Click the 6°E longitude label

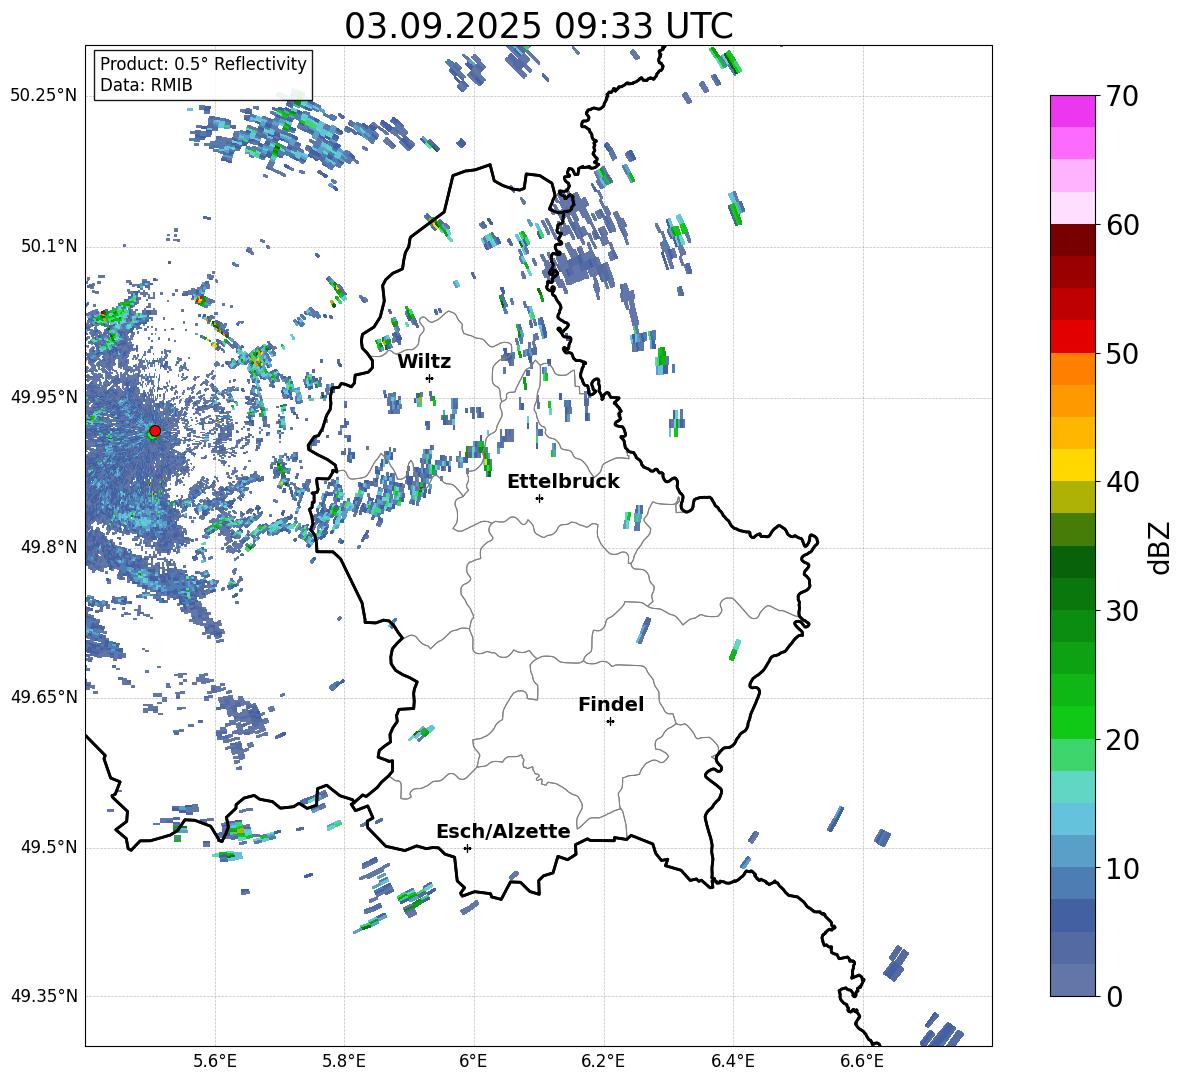point(473,1061)
